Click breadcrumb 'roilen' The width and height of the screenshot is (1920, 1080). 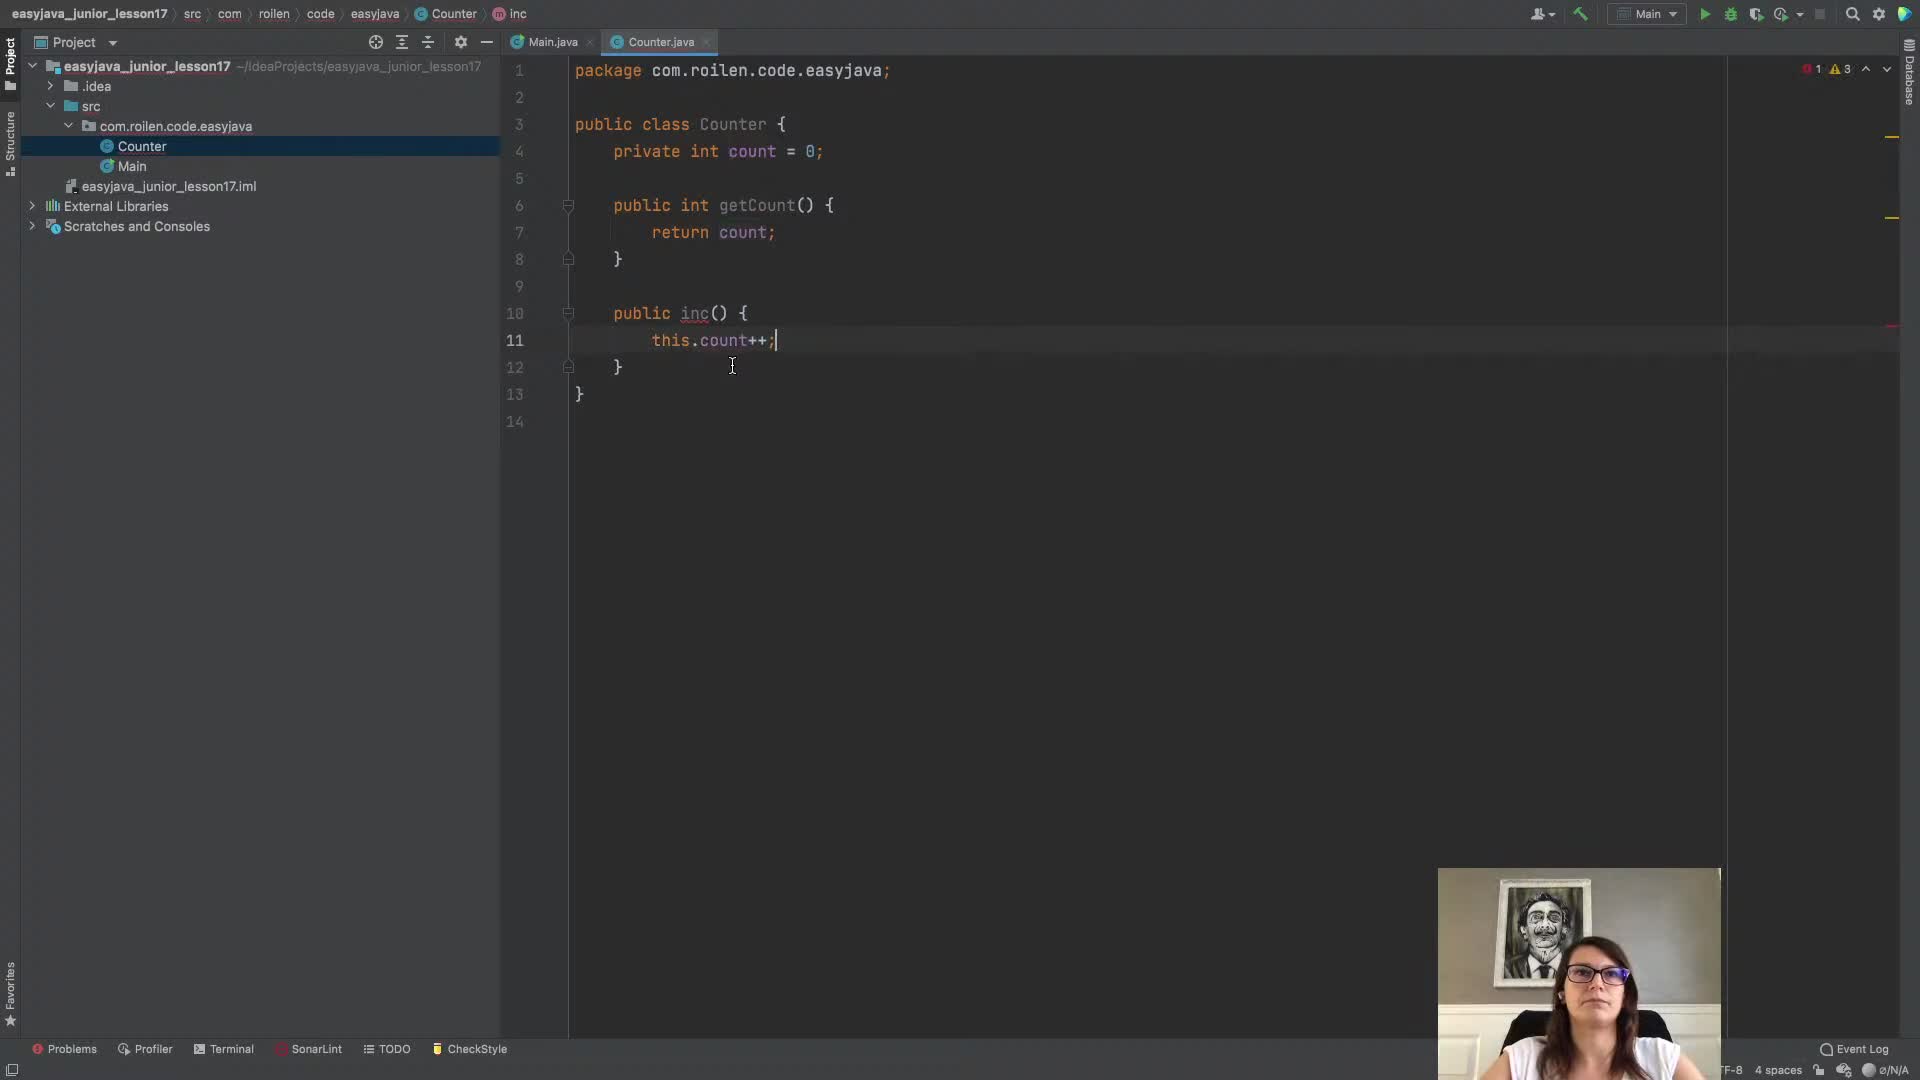click(x=274, y=14)
